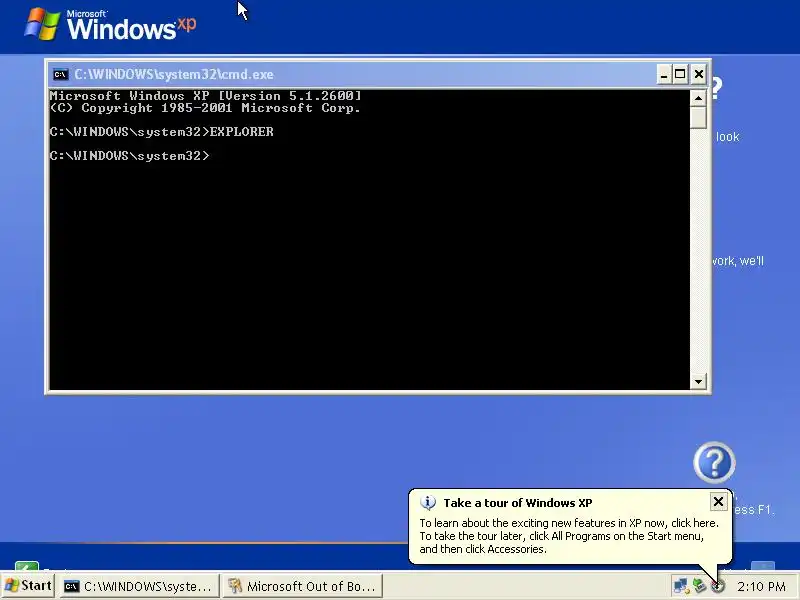Click the Windows XP tour tray icon
Viewport: 800px width, 600px height.
click(718, 587)
